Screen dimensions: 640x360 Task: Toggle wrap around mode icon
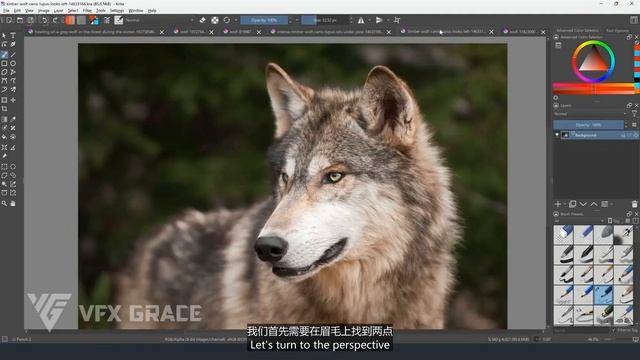coord(397,20)
